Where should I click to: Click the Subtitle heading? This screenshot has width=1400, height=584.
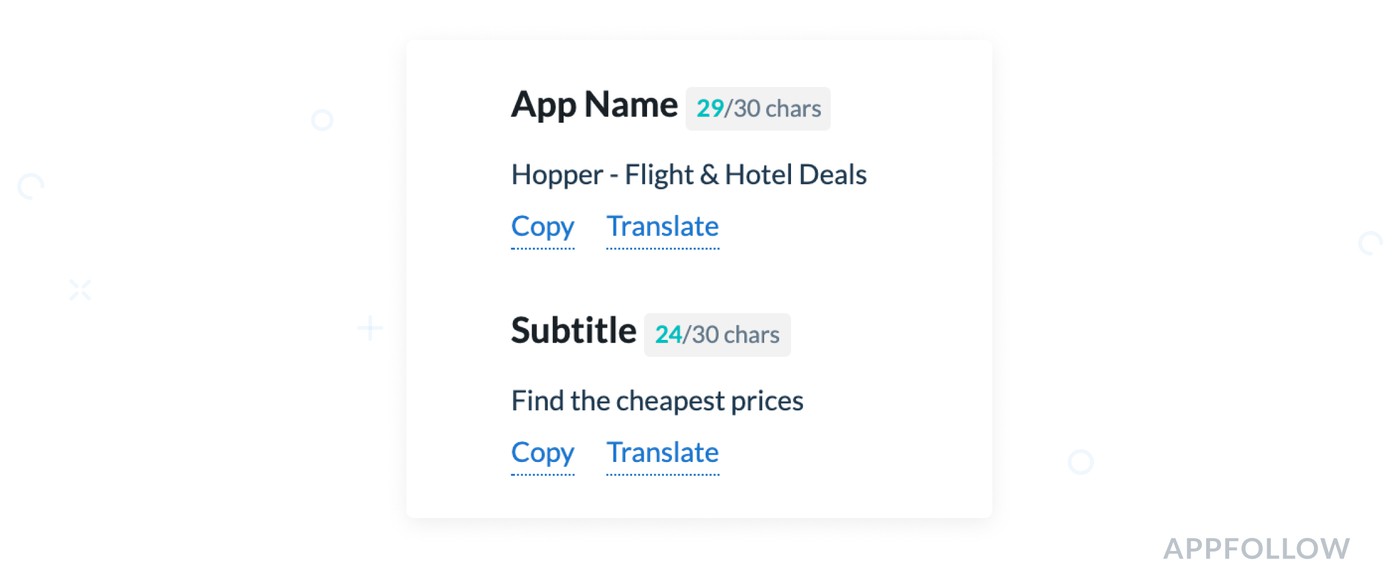(573, 331)
